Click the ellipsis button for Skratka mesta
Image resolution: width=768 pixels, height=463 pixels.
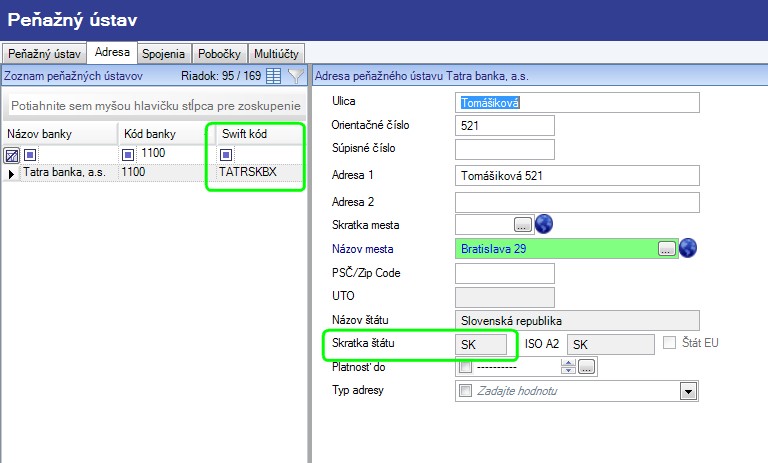[522, 224]
